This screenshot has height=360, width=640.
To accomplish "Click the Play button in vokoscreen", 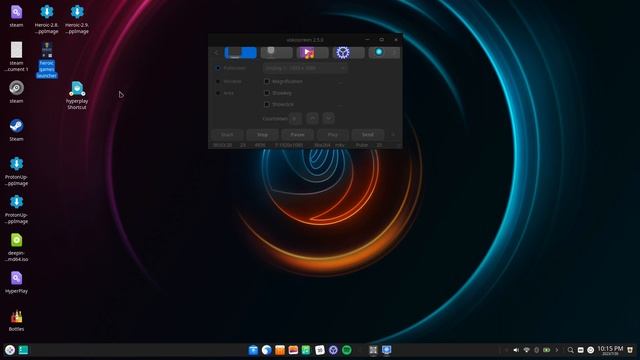I will click(333, 135).
